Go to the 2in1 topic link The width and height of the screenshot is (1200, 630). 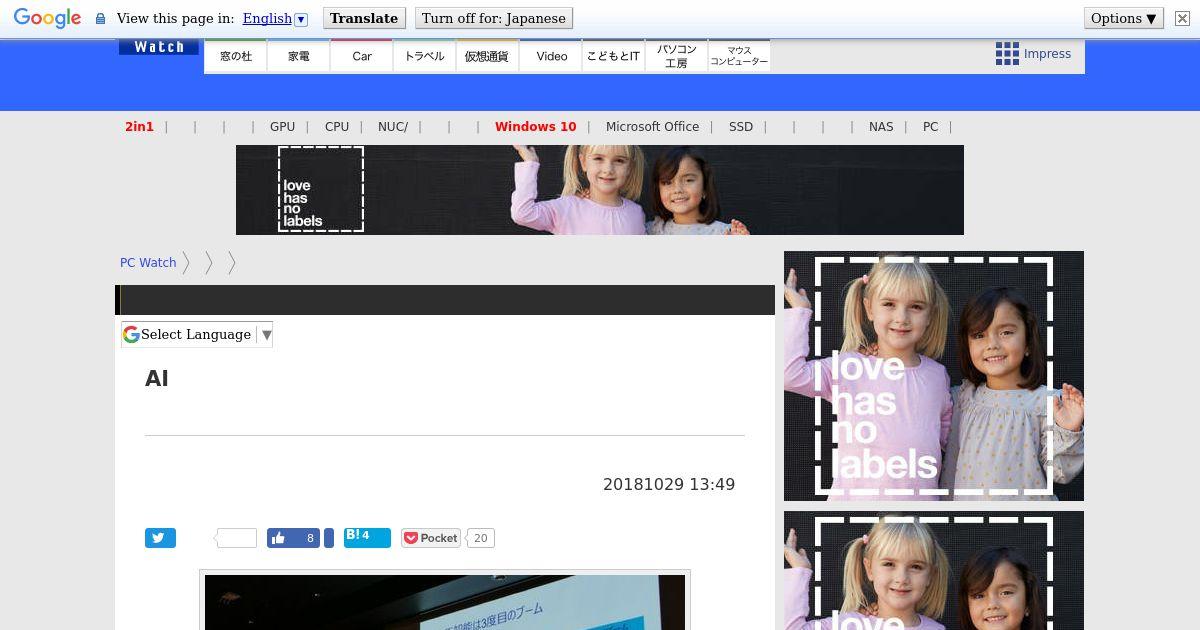pos(139,127)
